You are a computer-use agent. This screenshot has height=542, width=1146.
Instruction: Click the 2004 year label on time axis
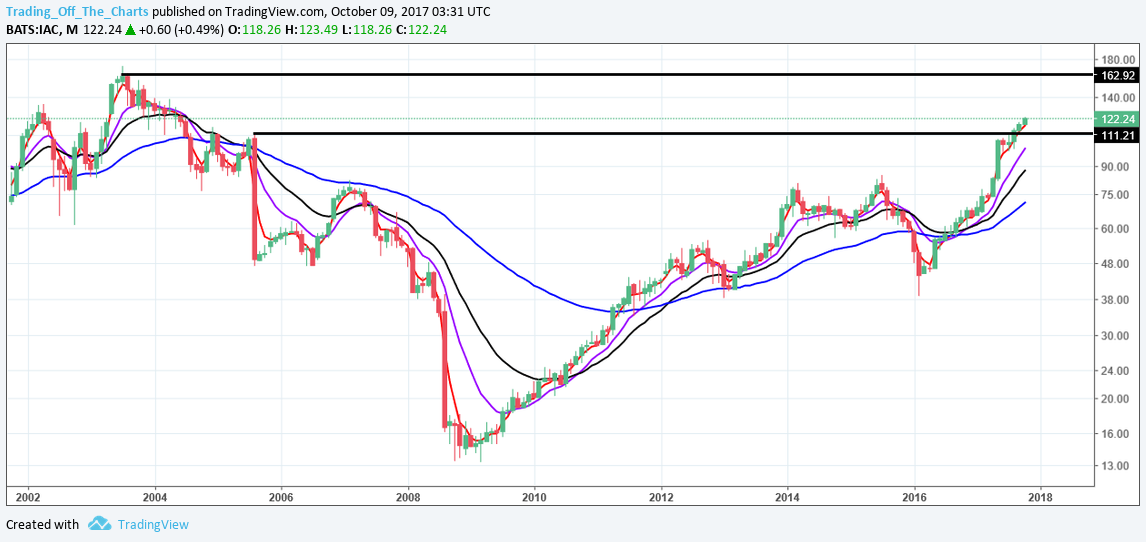[x=155, y=497]
